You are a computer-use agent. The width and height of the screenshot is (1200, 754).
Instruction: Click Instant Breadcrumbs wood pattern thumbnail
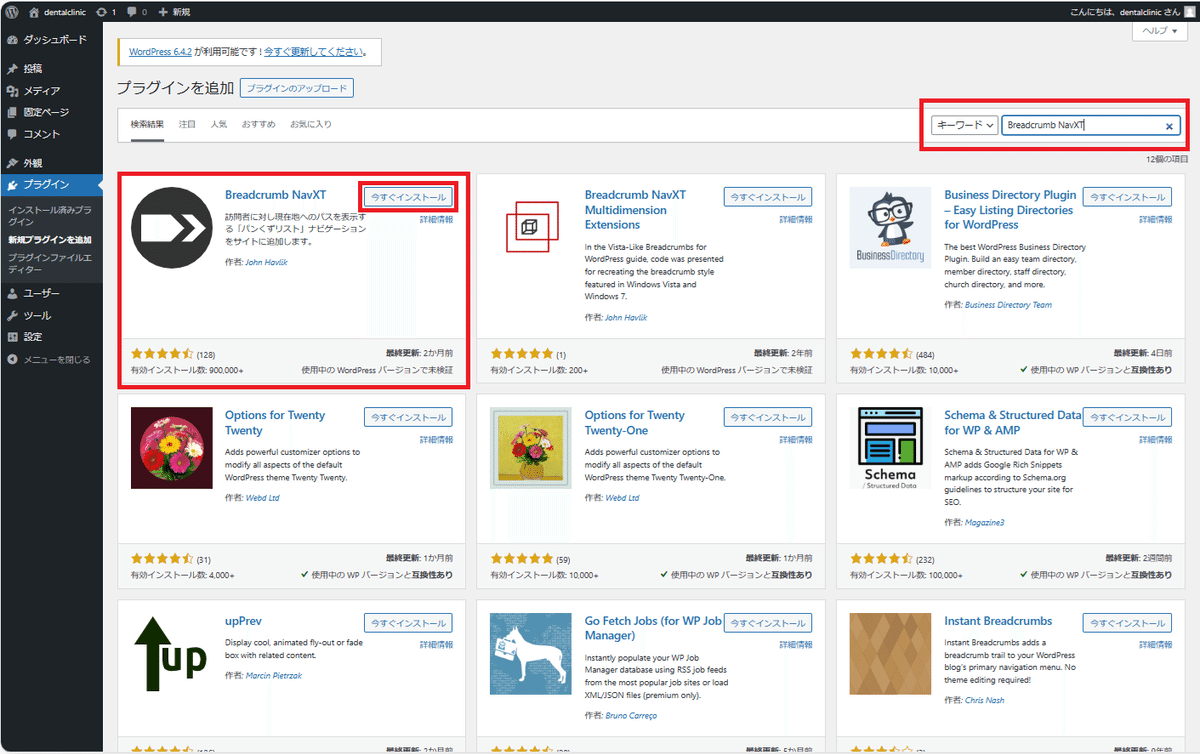(x=891, y=654)
